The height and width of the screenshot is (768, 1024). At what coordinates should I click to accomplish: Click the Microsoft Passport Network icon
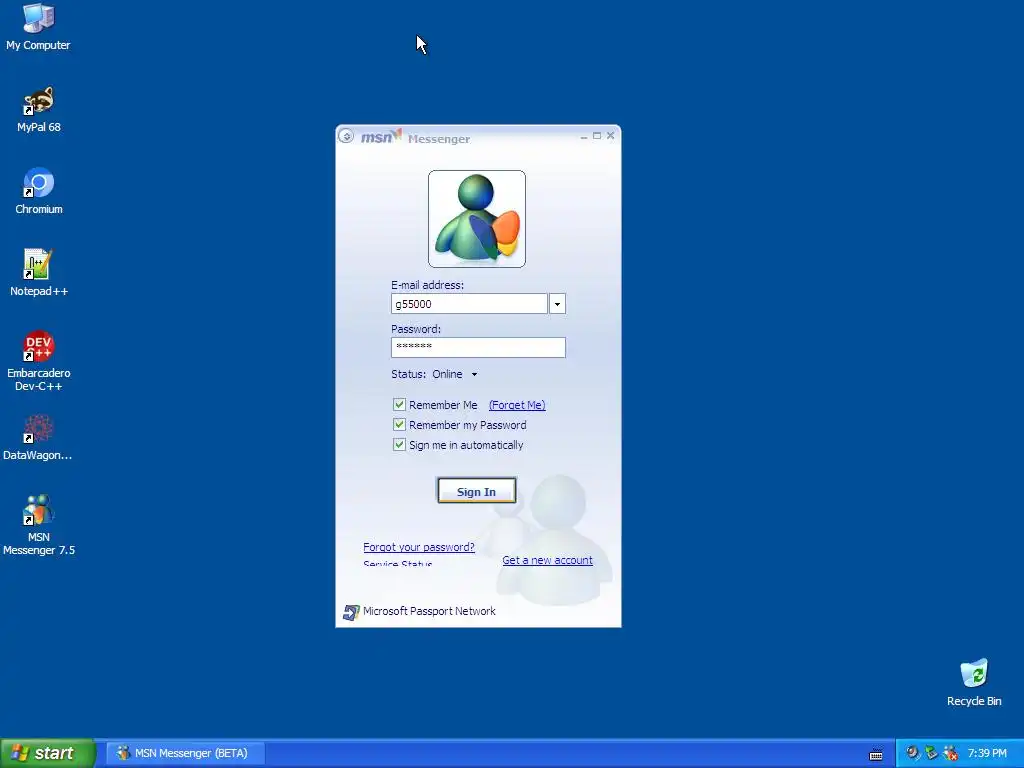(351, 612)
